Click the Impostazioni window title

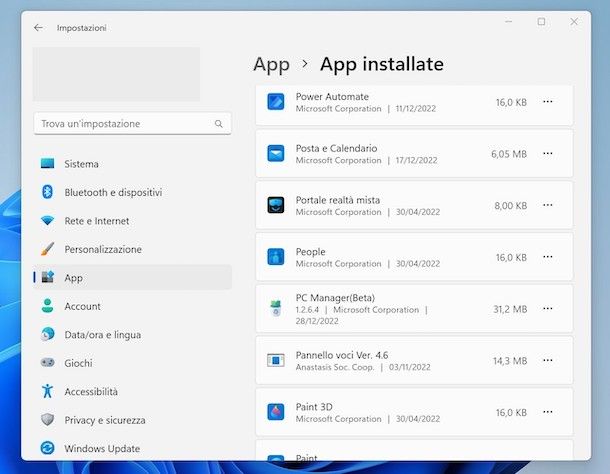(x=81, y=28)
